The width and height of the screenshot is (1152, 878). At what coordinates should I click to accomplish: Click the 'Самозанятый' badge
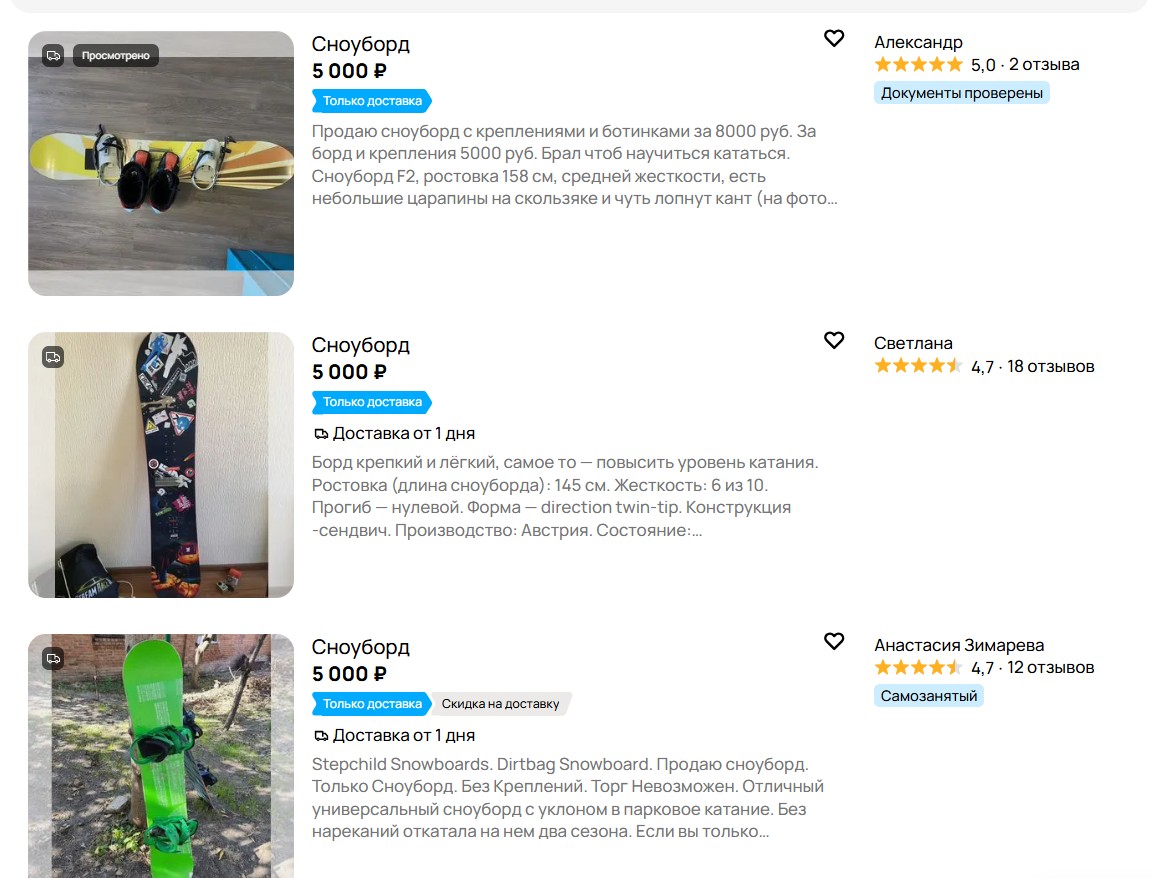click(x=929, y=696)
